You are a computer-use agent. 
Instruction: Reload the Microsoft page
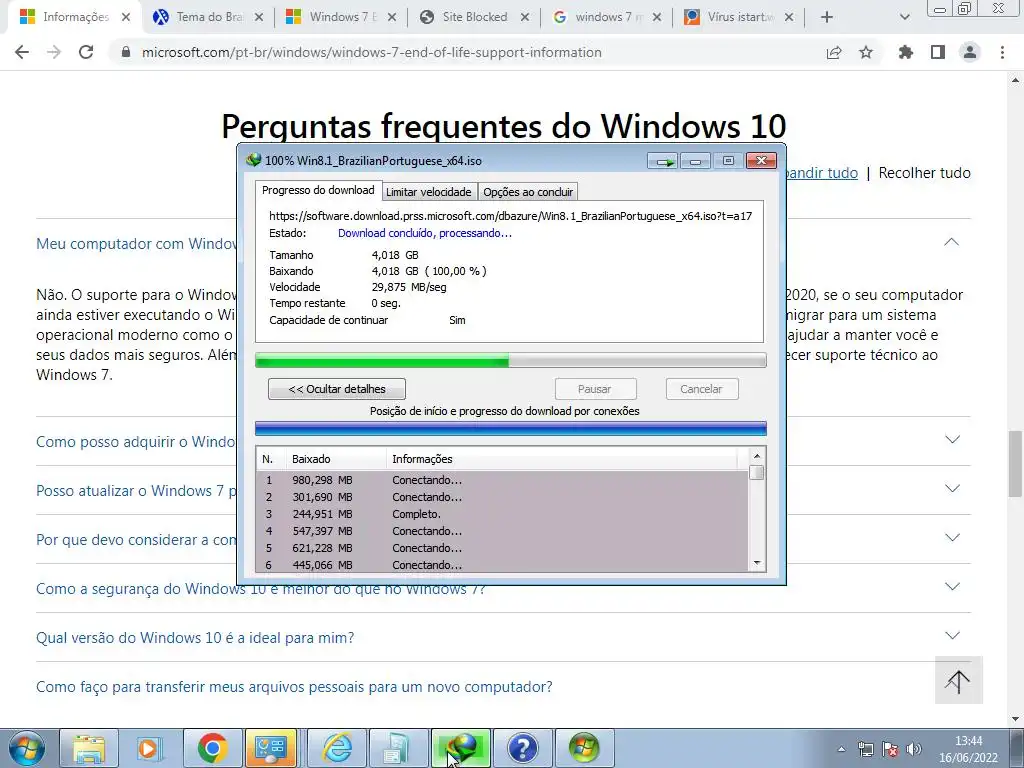click(x=86, y=52)
